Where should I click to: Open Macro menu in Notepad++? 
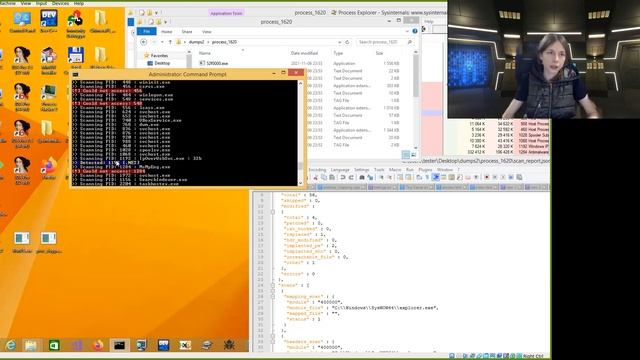click(x=395, y=169)
